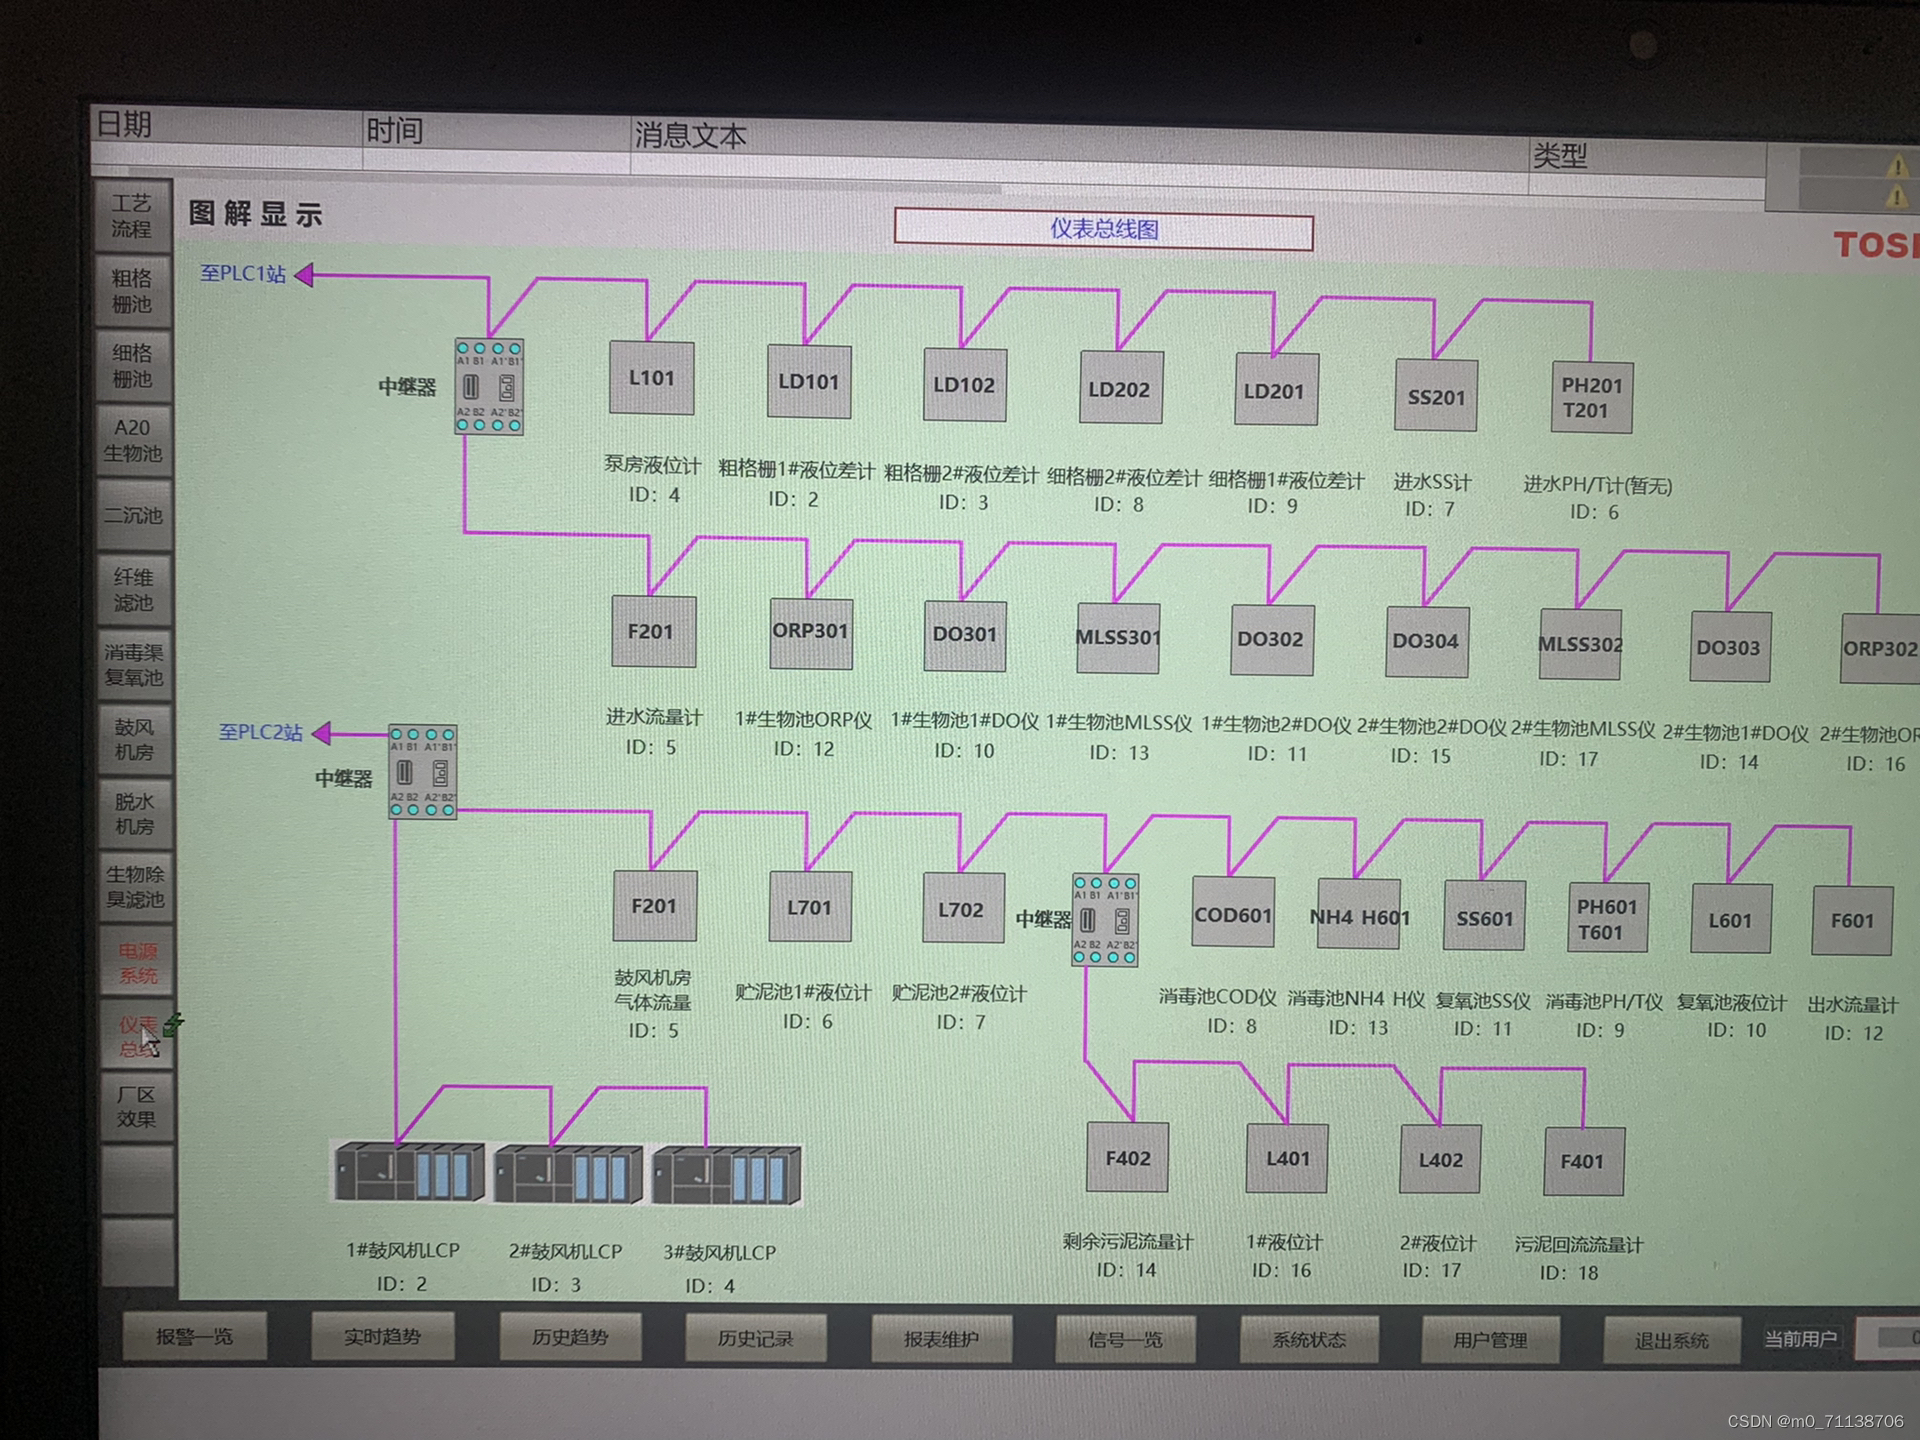Click the 历史趋势 button
The height and width of the screenshot is (1440, 1920).
click(569, 1337)
